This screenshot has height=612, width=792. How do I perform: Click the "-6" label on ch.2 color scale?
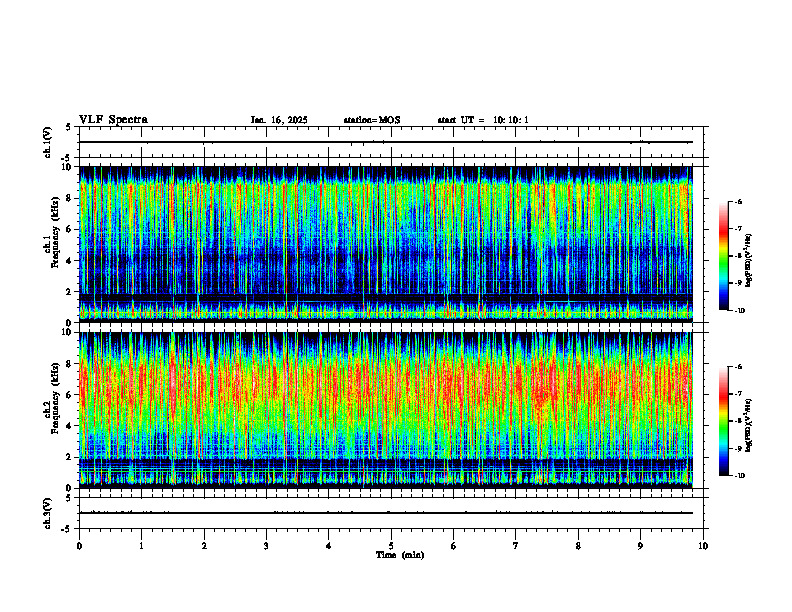[x=738, y=367]
